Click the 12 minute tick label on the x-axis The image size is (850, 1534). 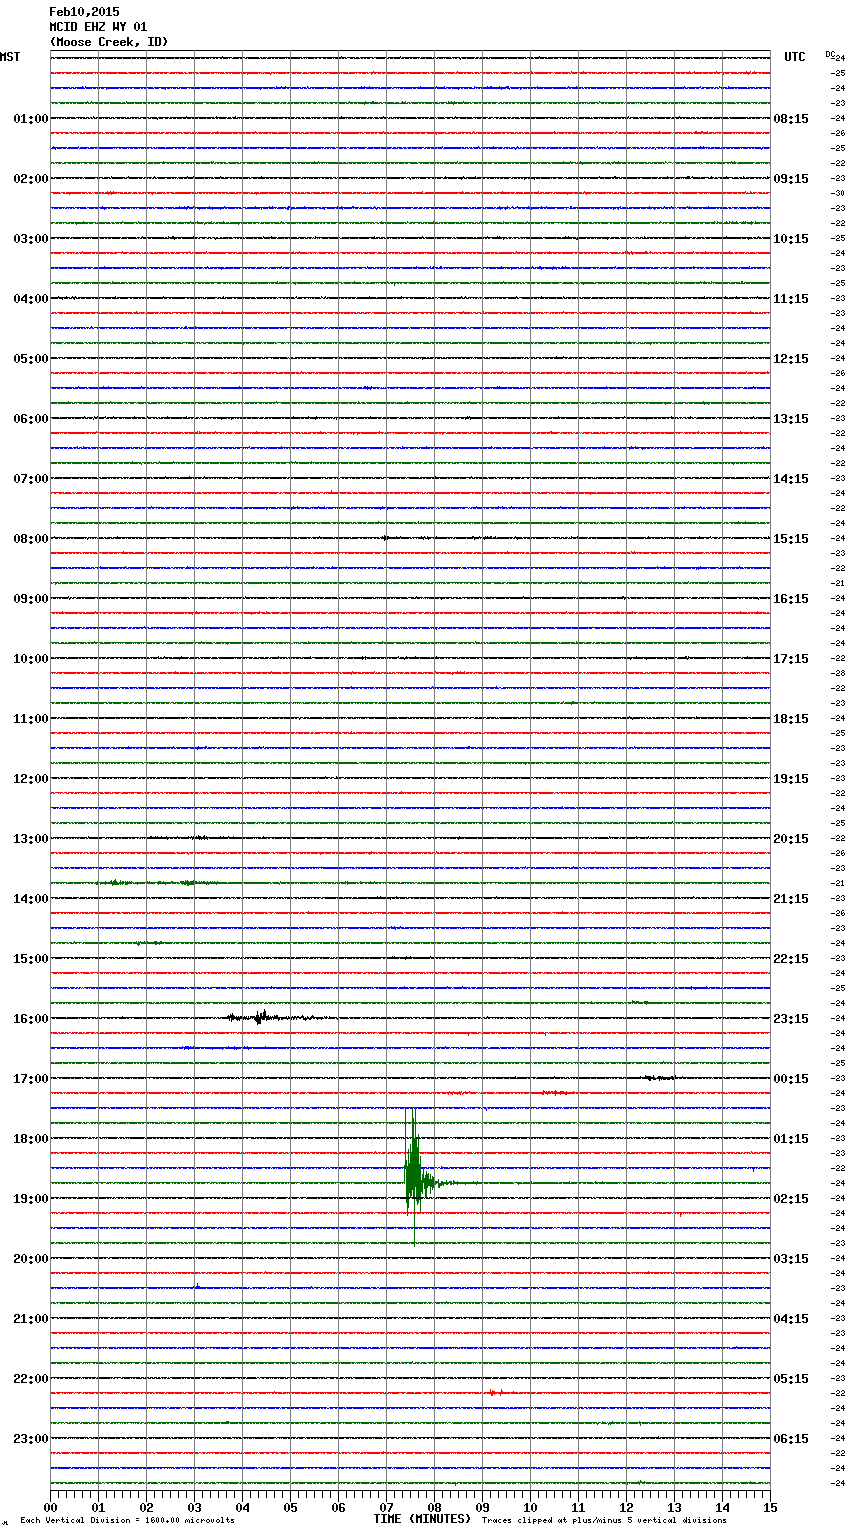click(626, 1507)
